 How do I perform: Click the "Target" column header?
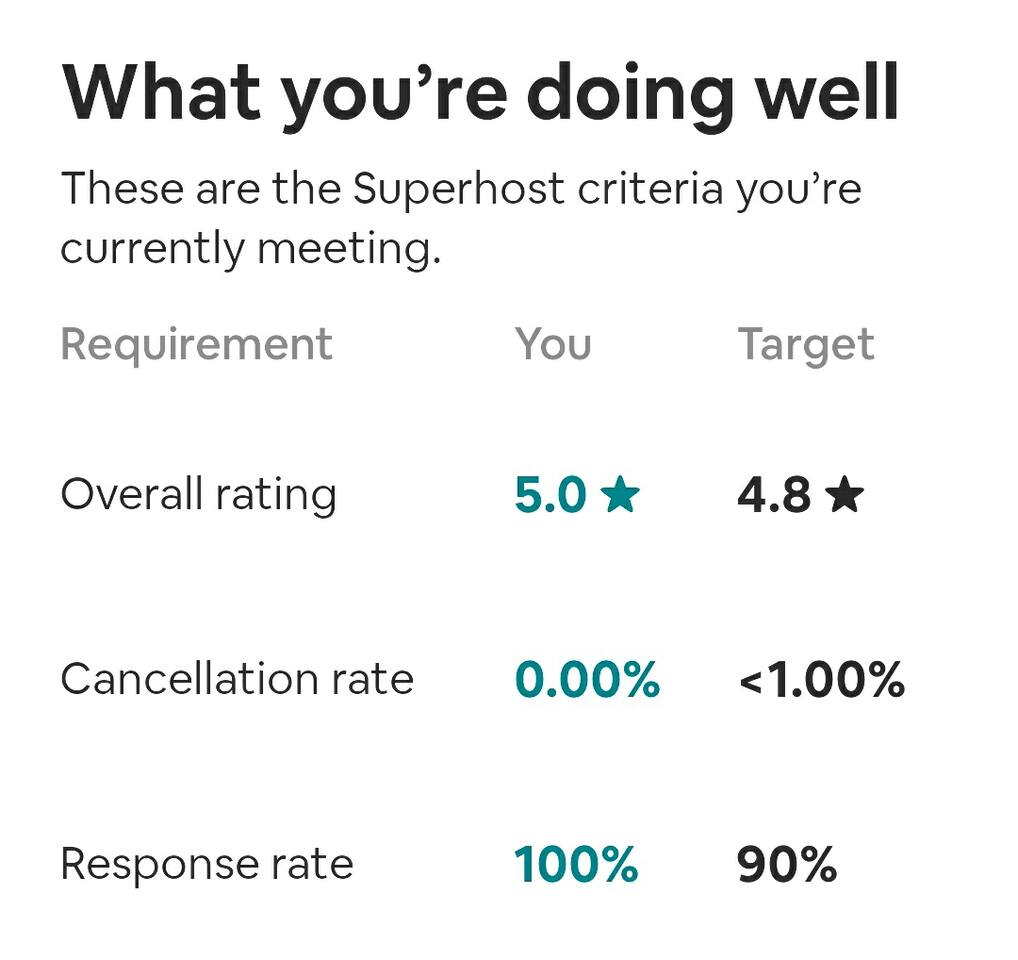click(x=806, y=344)
